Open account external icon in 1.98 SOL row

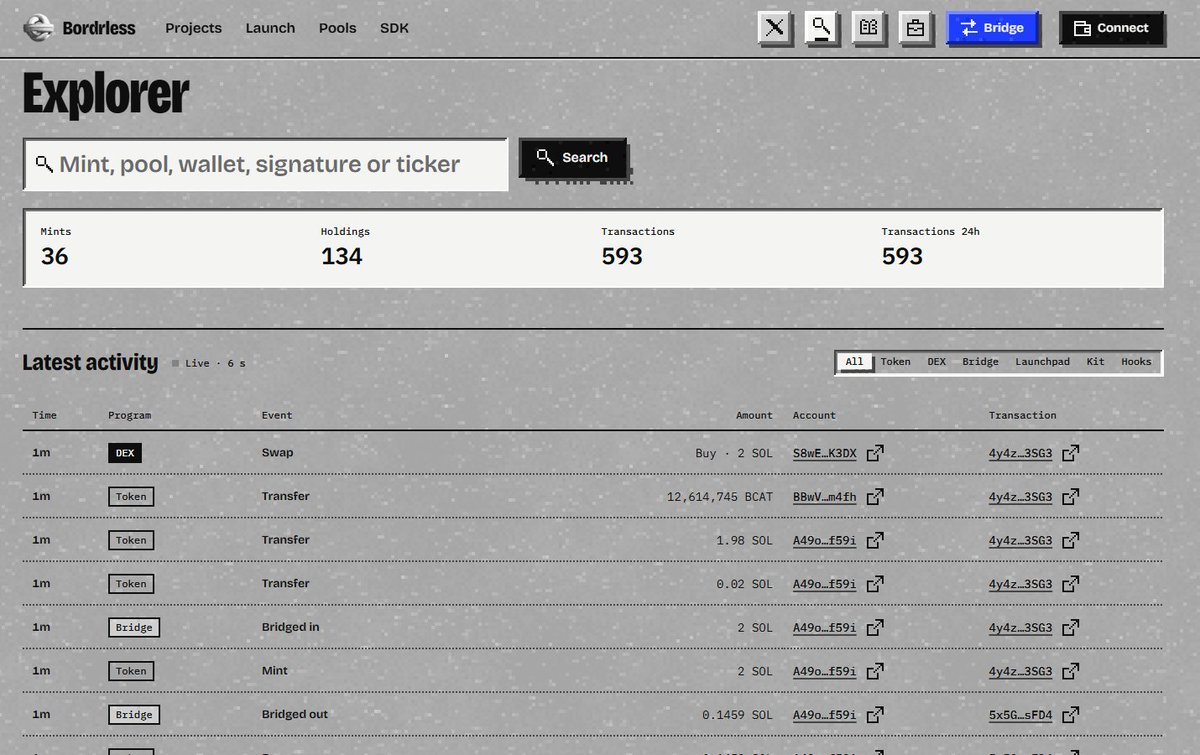point(875,540)
